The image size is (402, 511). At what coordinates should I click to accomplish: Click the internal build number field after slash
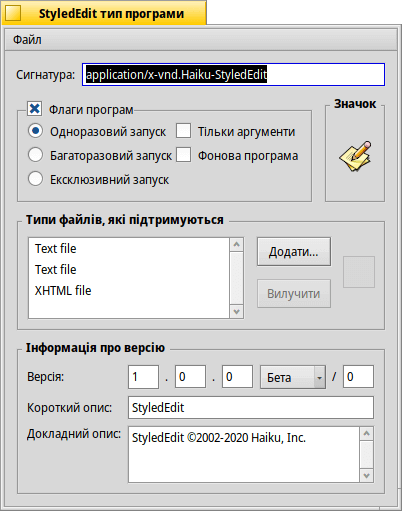[x=358, y=377]
